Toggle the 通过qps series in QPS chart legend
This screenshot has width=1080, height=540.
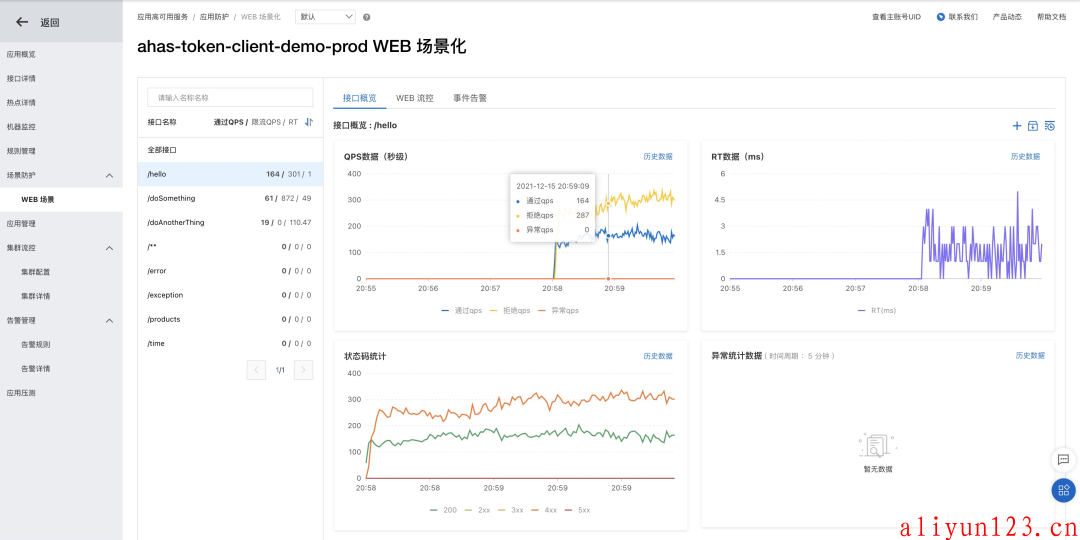tap(461, 311)
